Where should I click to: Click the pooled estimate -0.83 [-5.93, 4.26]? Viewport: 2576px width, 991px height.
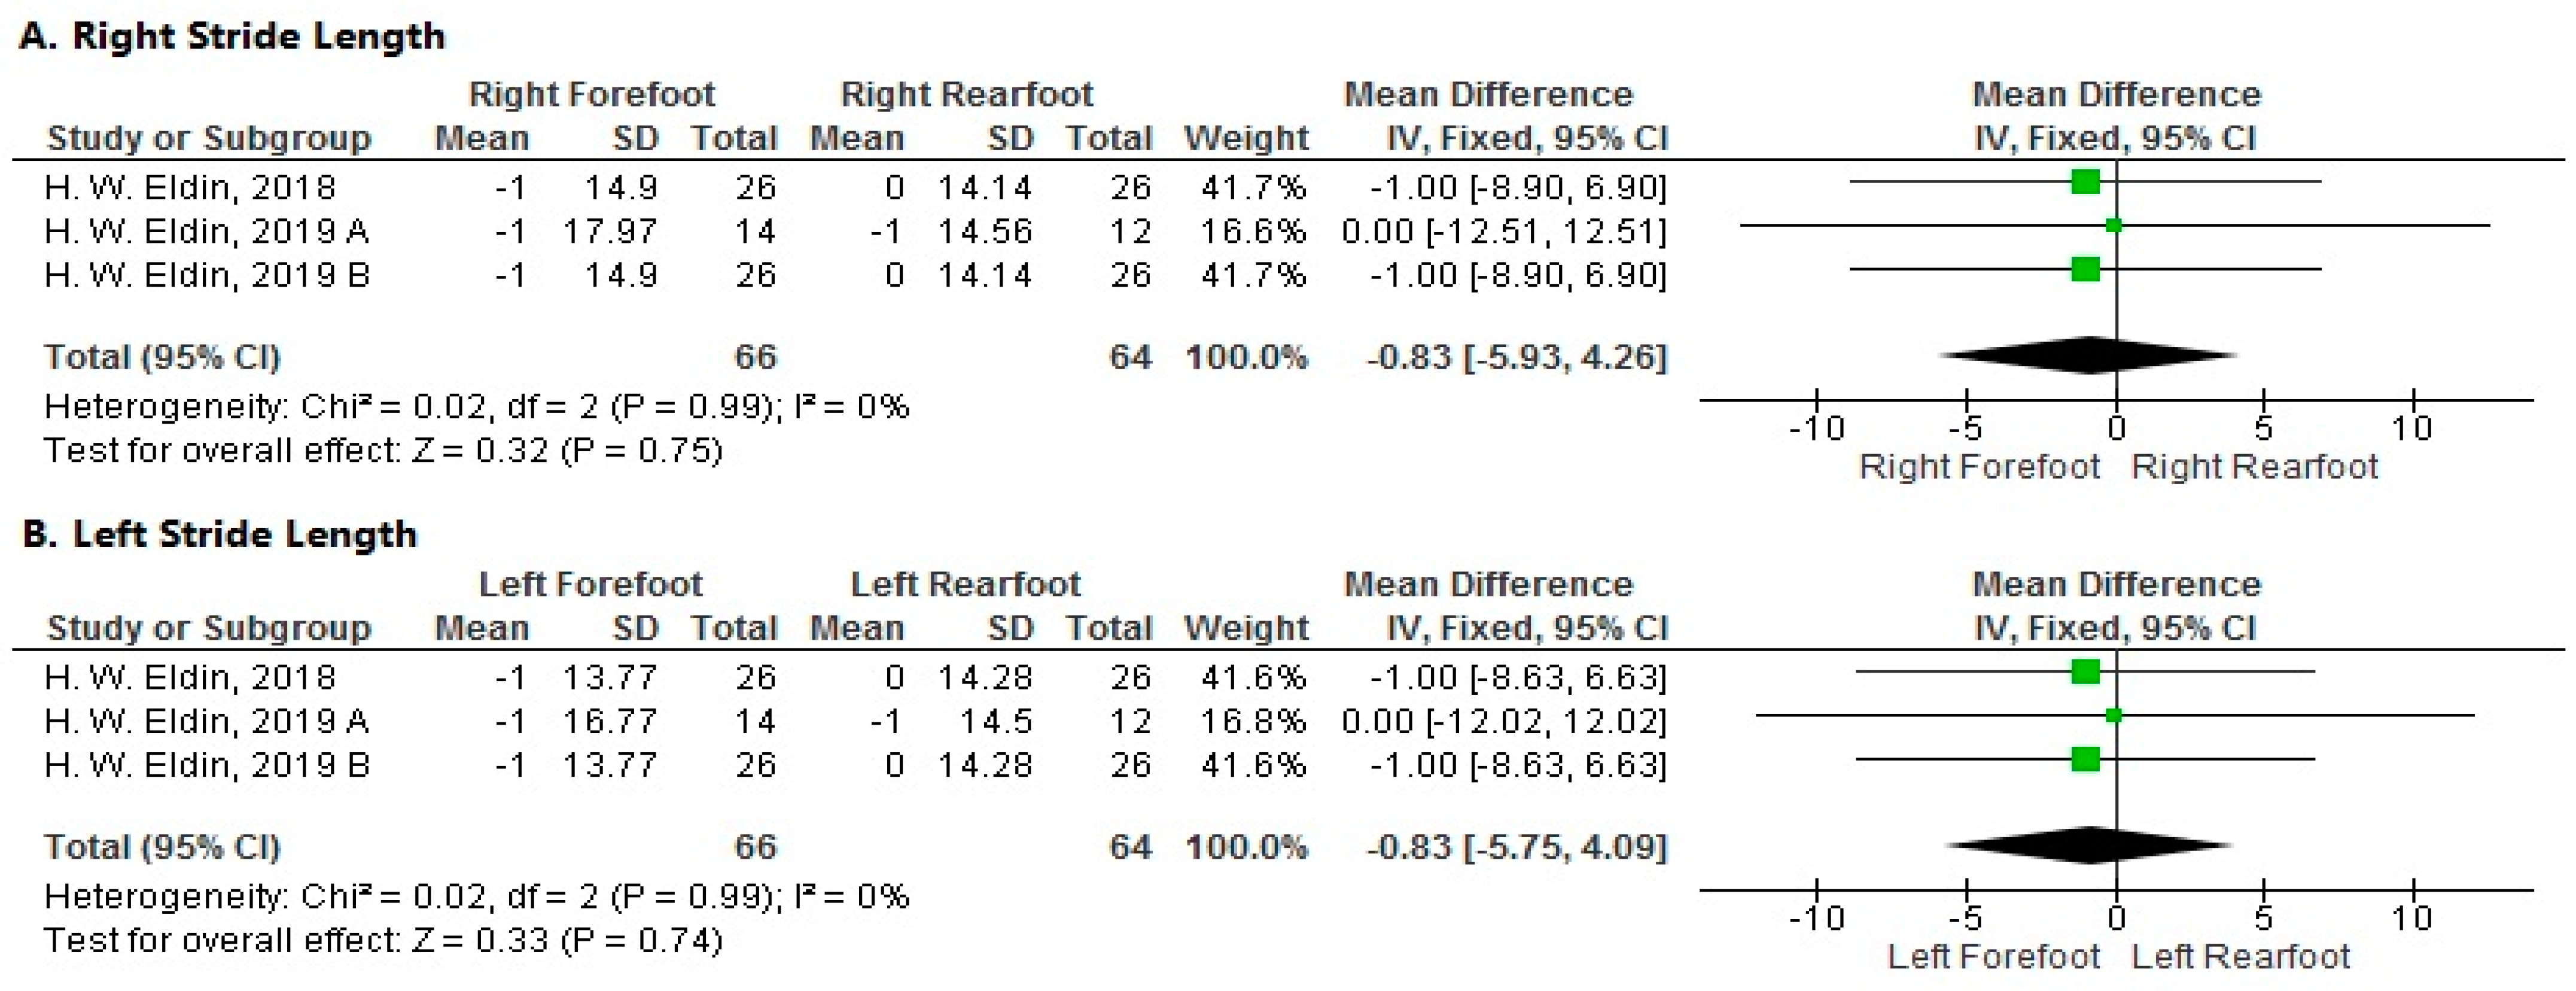(x=1516, y=357)
